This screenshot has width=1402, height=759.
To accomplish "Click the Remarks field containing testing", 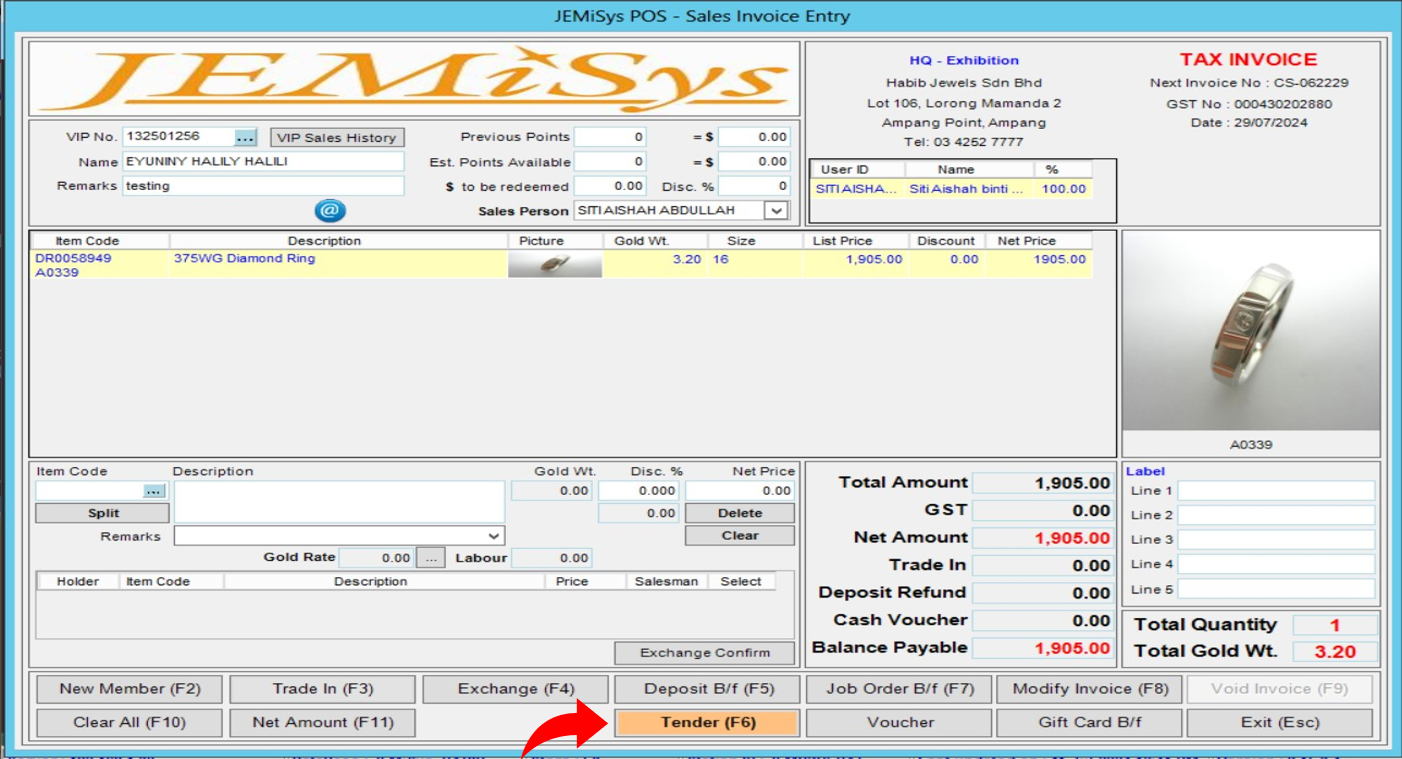I will click(263, 186).
